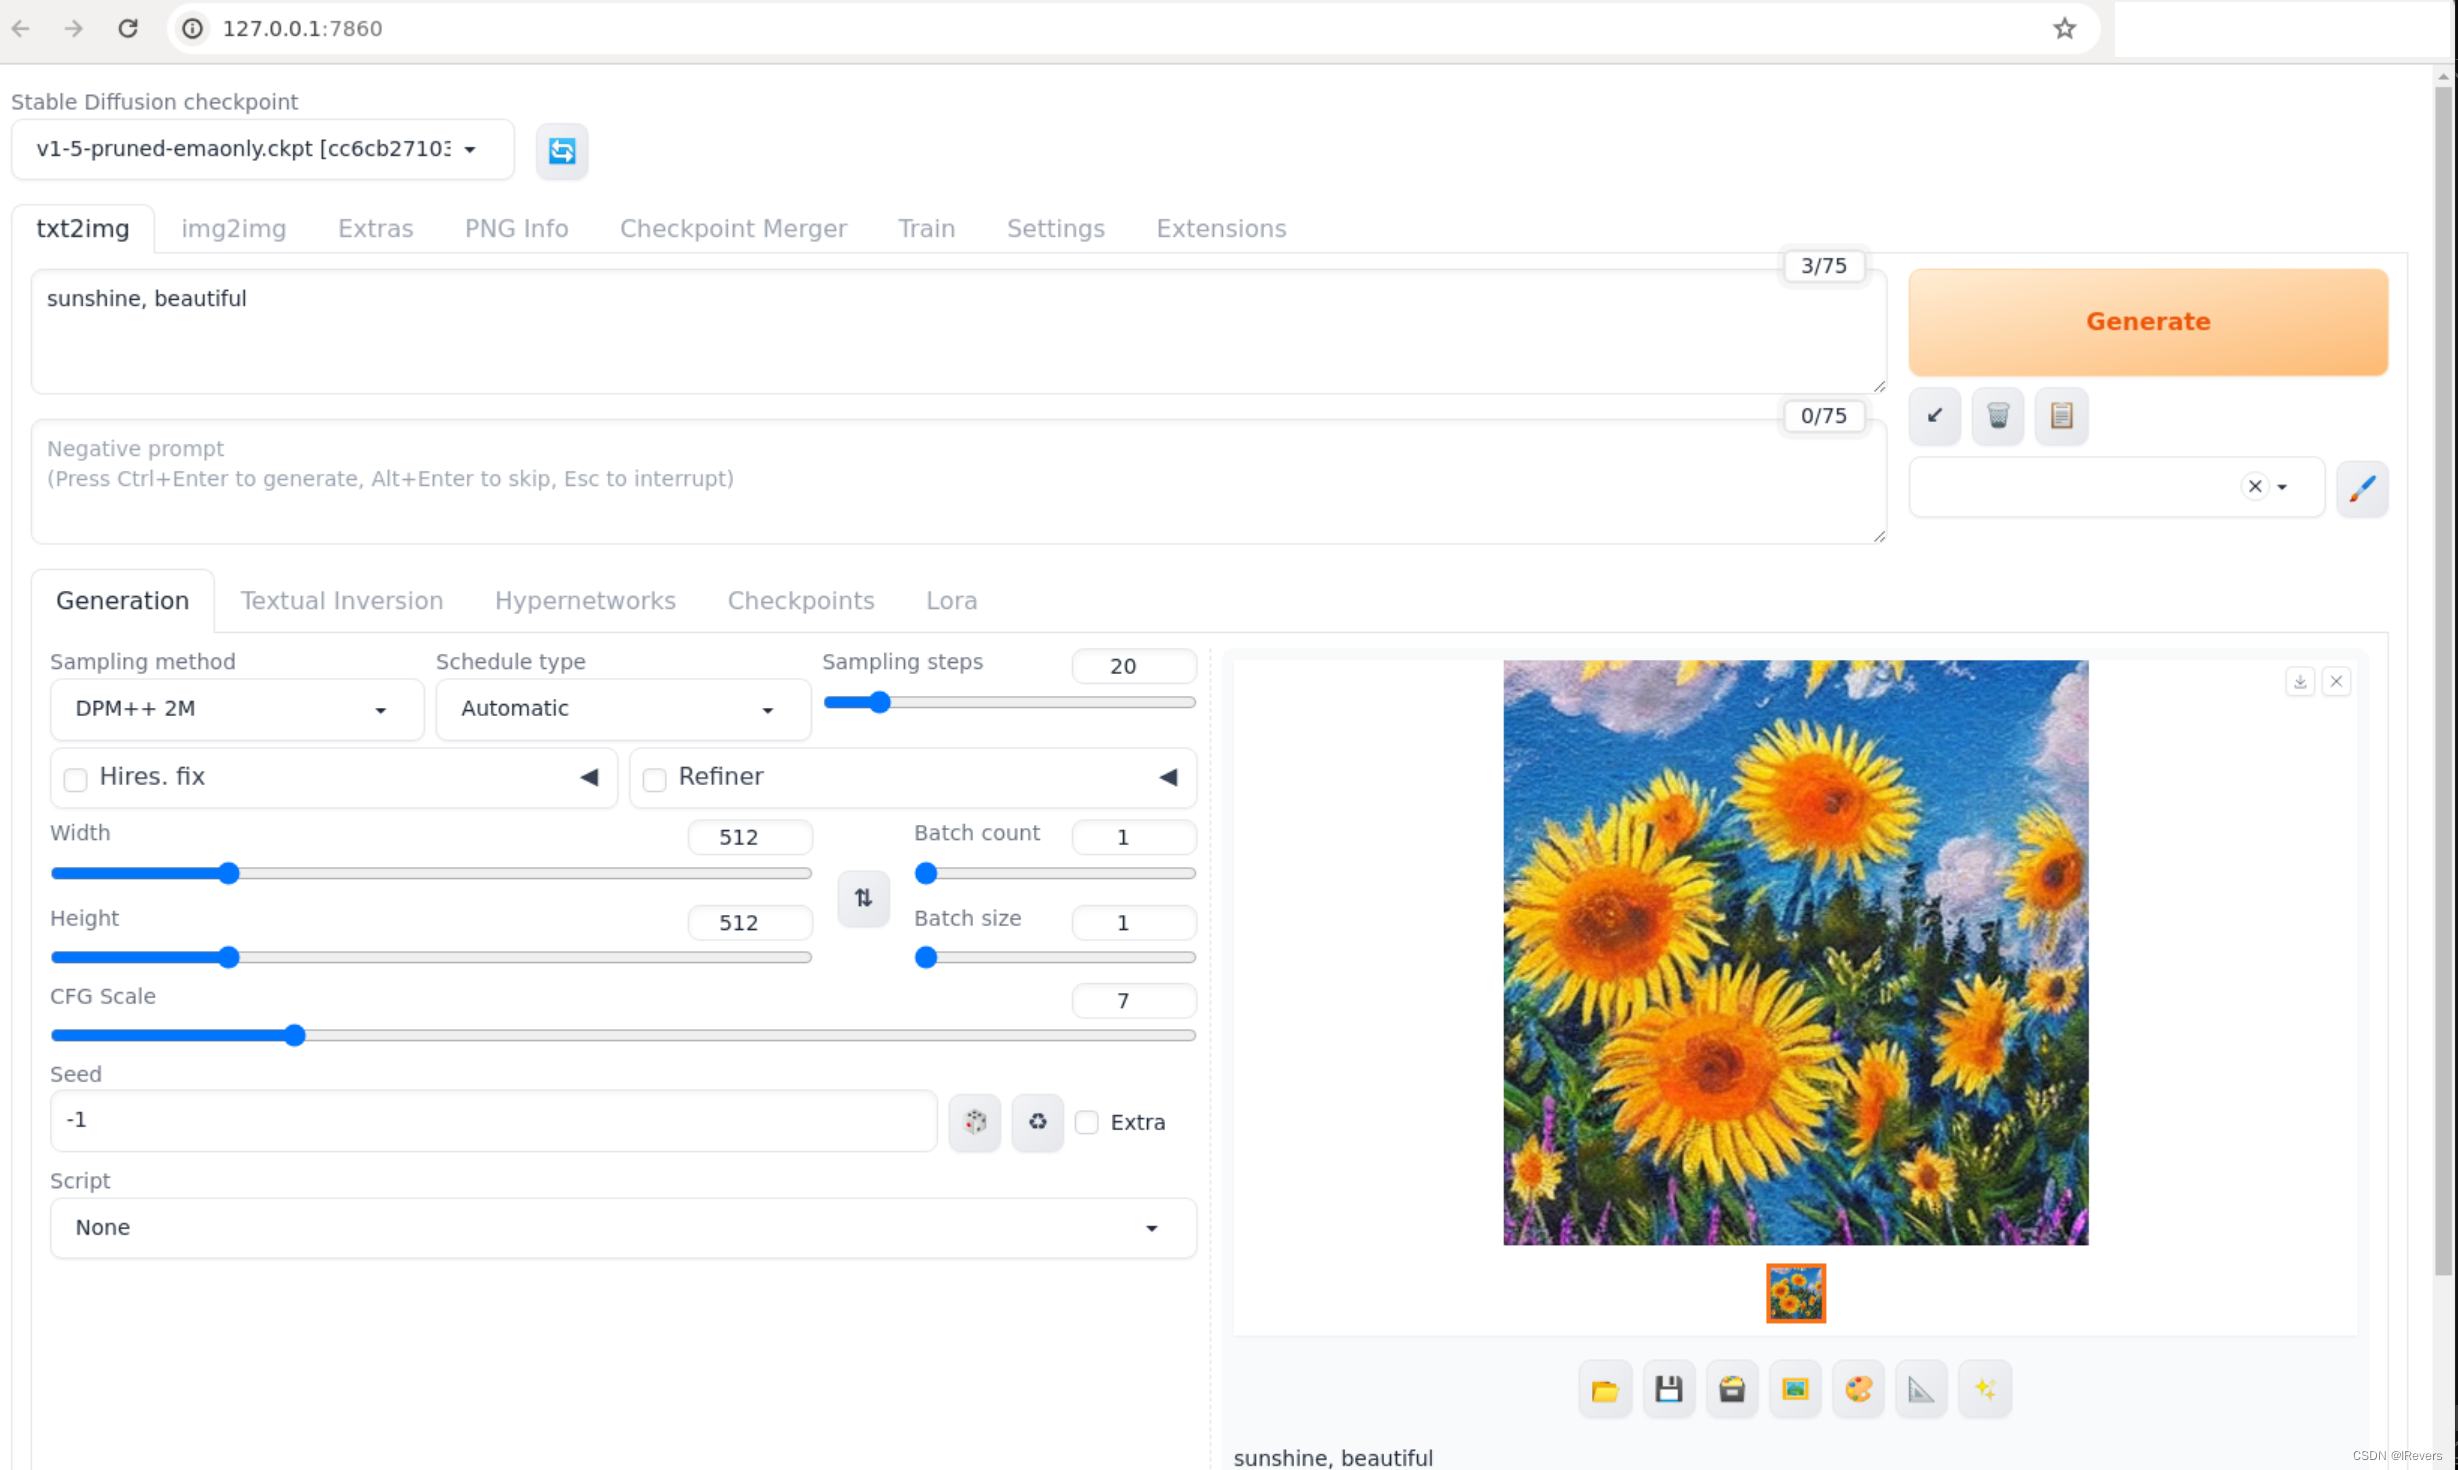
Task: Open the Lora tab
Action: coord(951,601)
